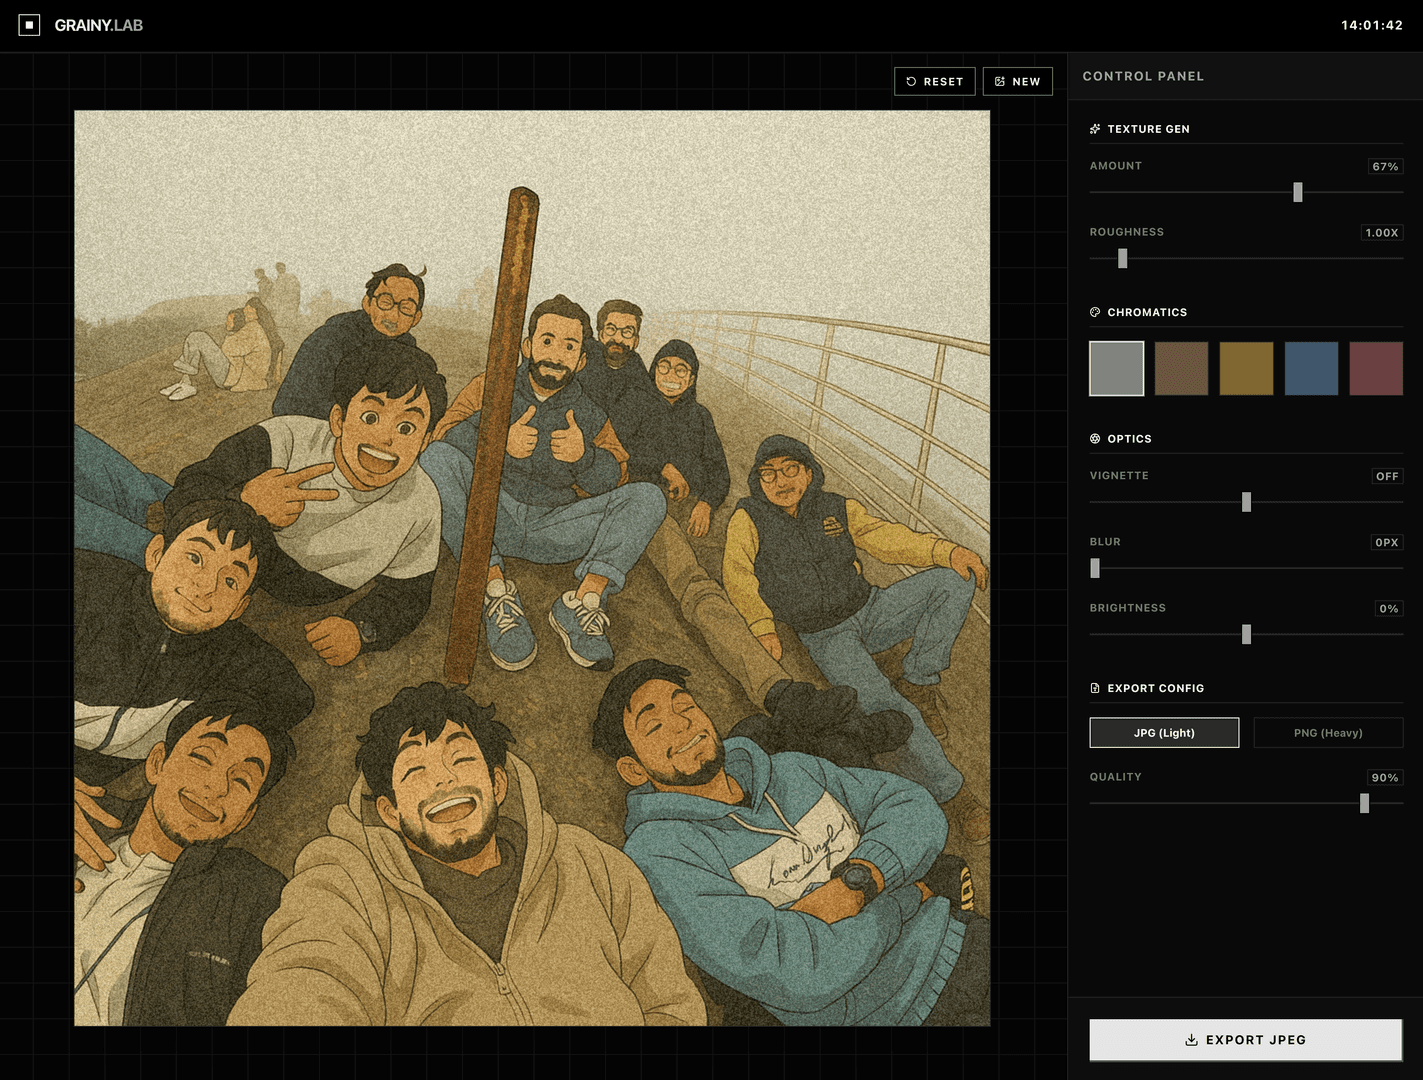Click the Quality slider handle

1366,803
